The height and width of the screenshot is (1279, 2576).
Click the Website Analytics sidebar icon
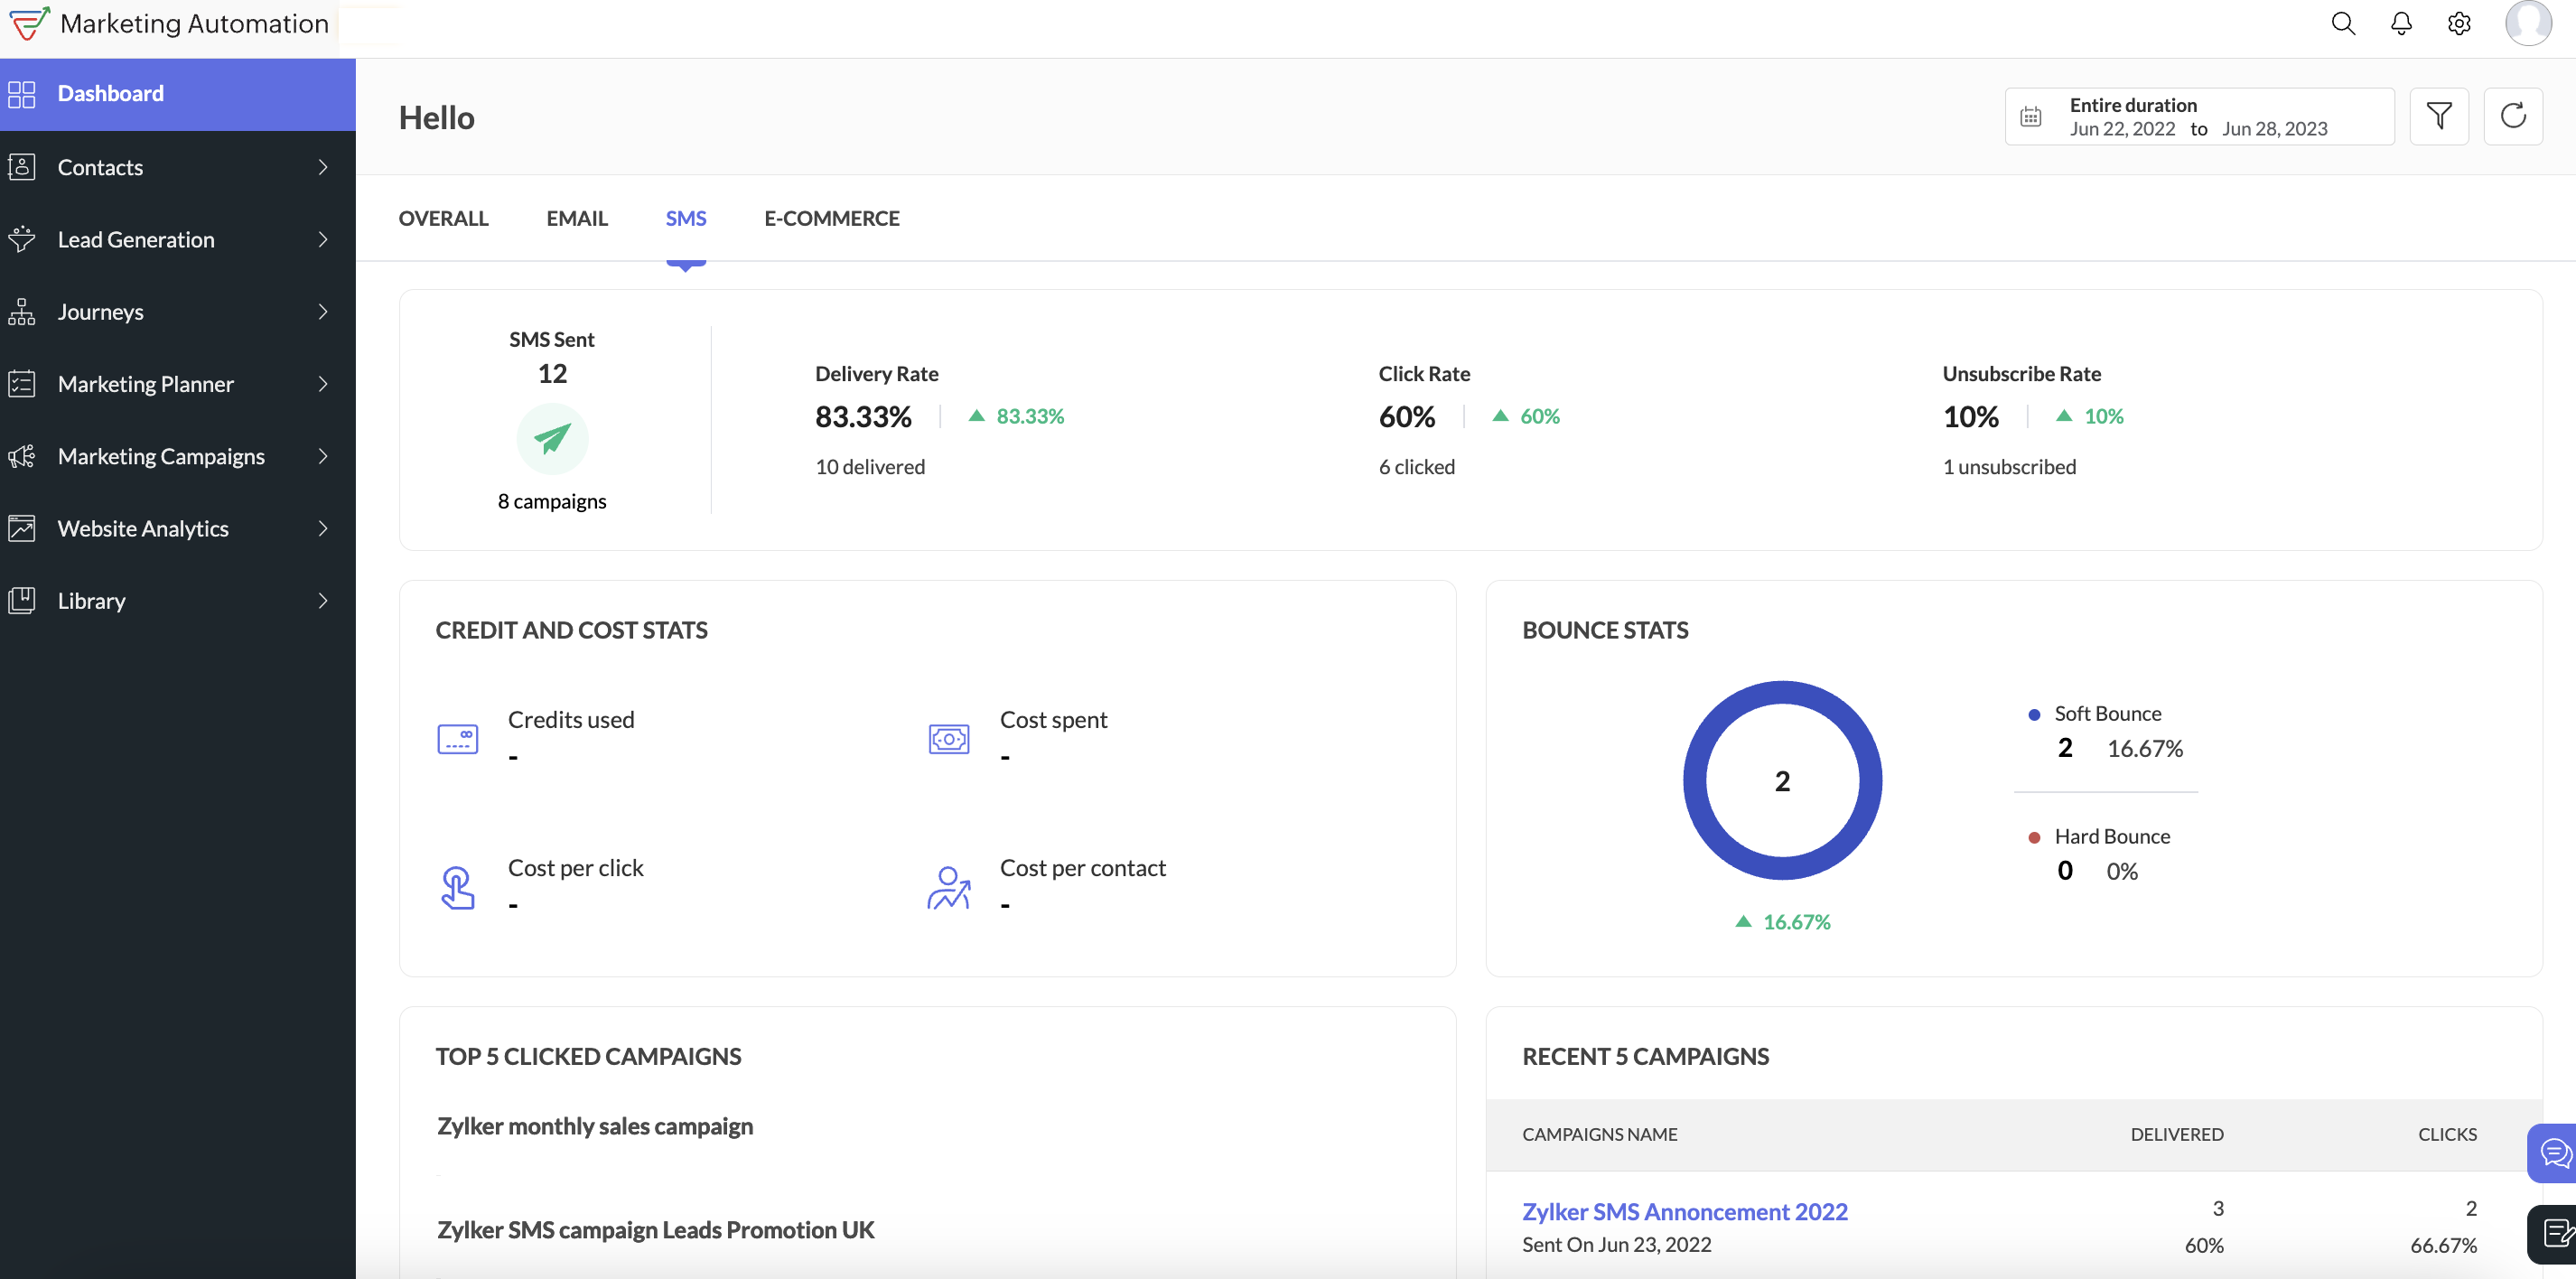tap(23, 527)
